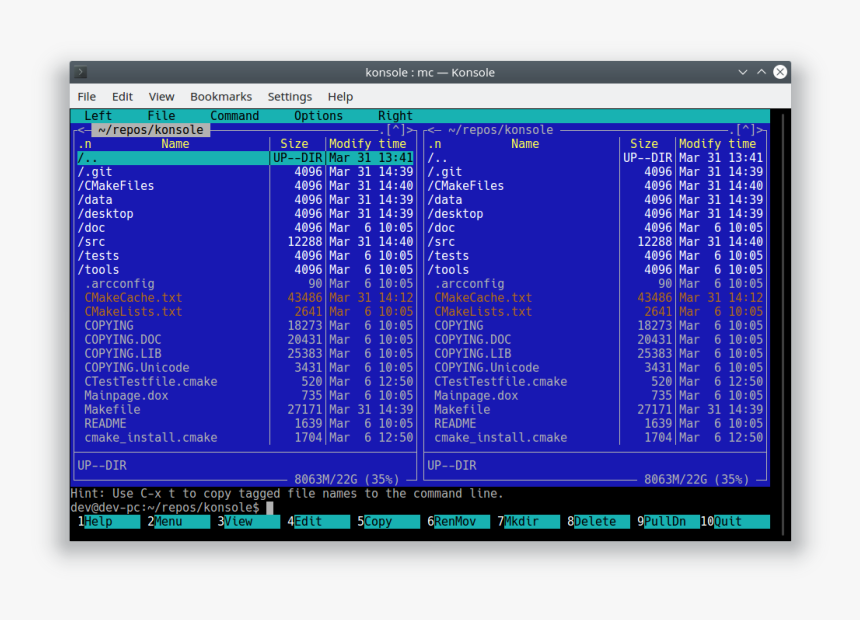
Task: Open mc File menu in cyan bar
Action: point(161,116)
